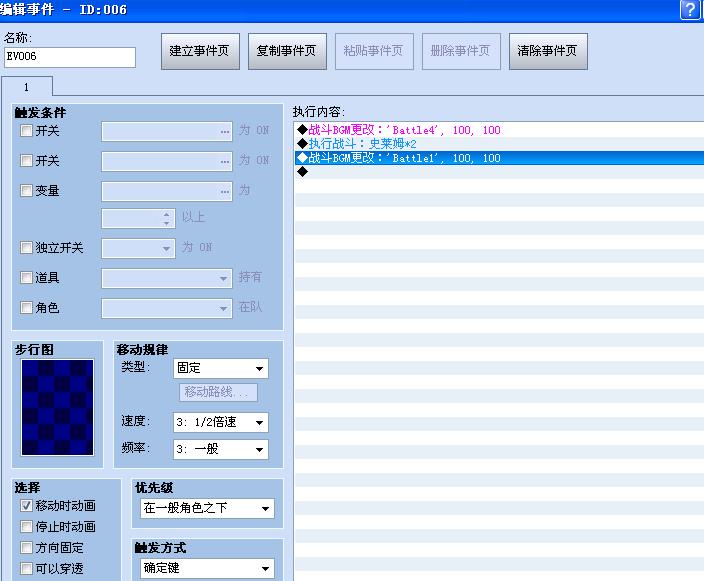Enable the second 开关 condition checkbox
The width and height of the screenshot is (704, 581).
coord(26,161)
